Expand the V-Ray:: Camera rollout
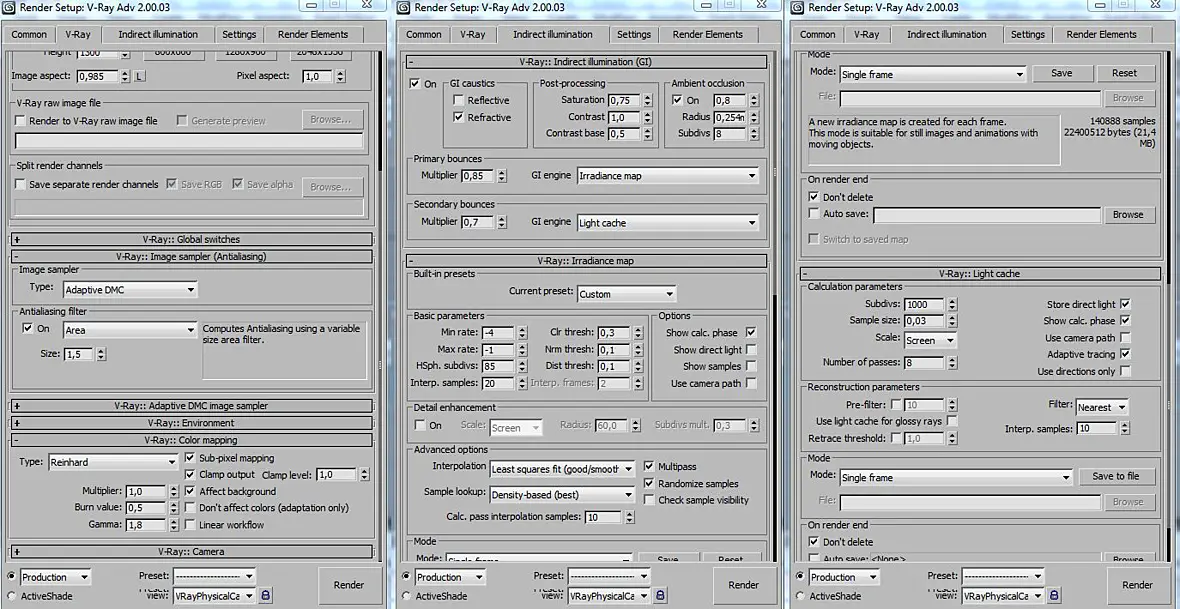 191,552
